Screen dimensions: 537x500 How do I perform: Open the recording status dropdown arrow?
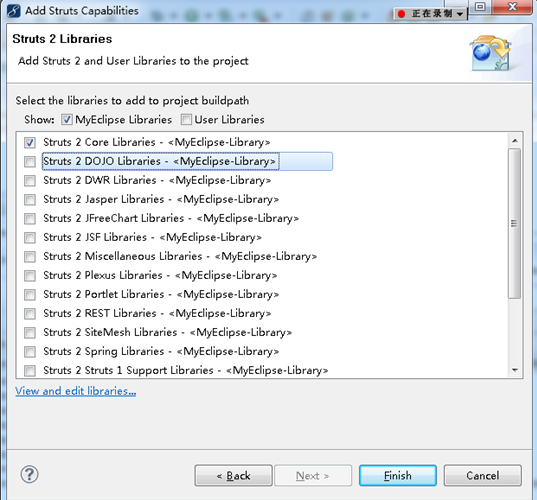[460, 14]
